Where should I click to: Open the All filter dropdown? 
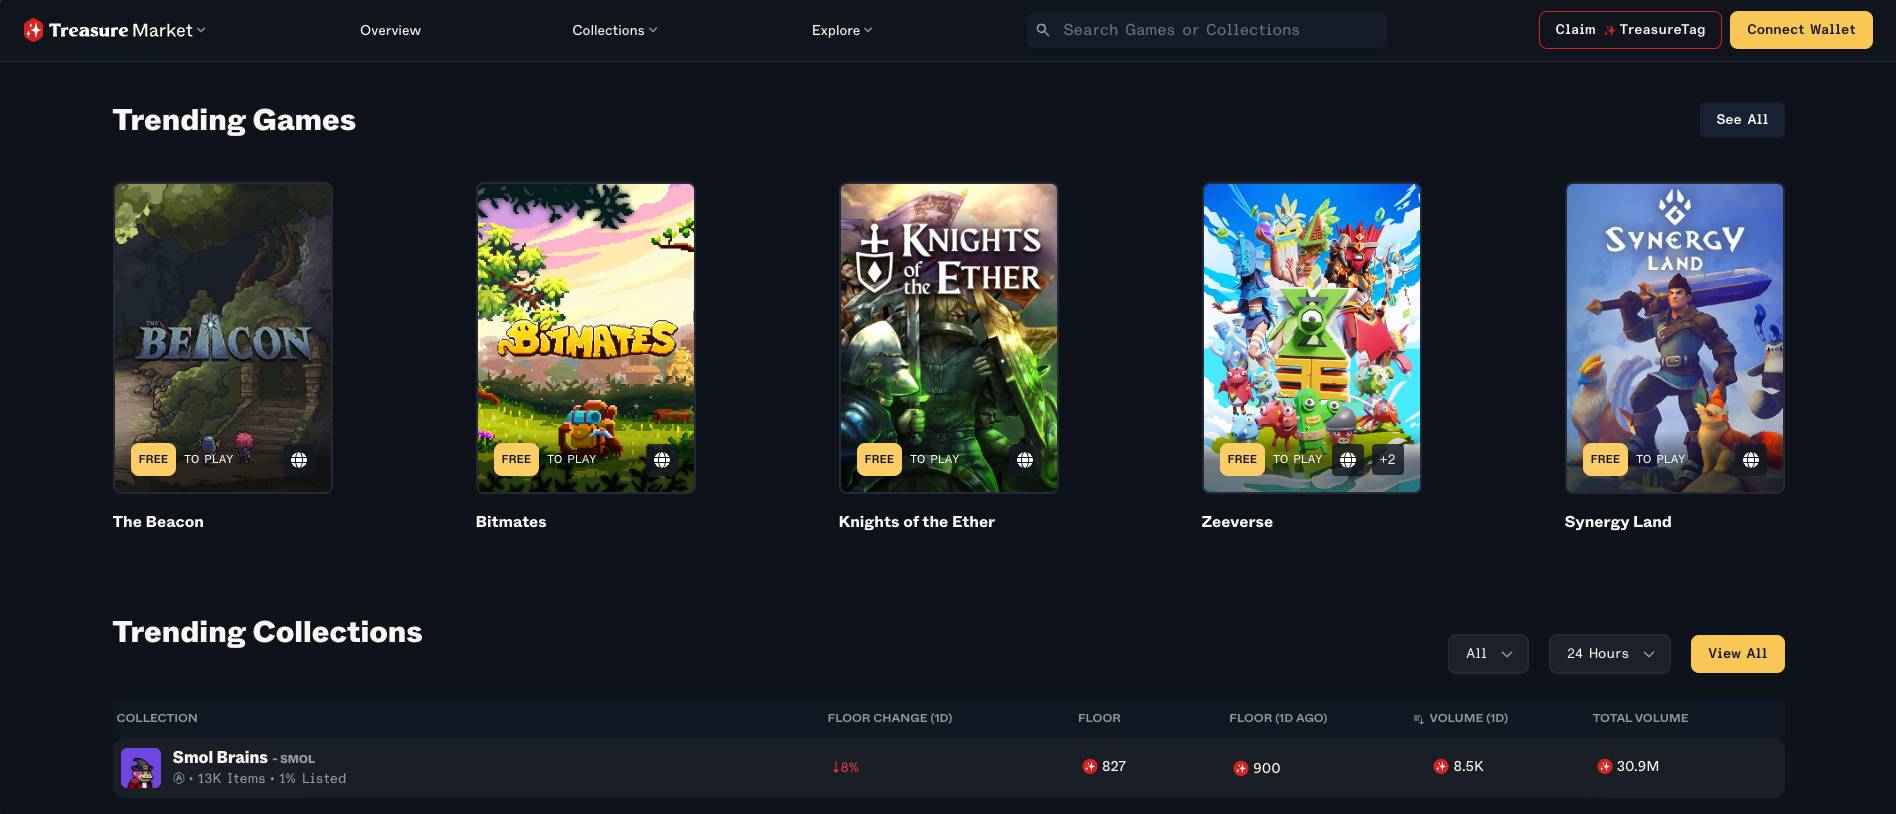1488,654
